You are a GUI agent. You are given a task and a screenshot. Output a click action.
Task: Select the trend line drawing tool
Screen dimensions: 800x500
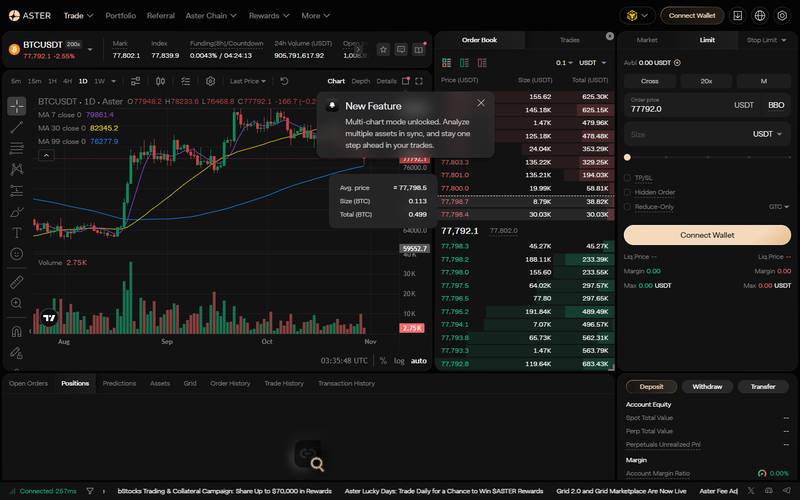click(17, 127)
